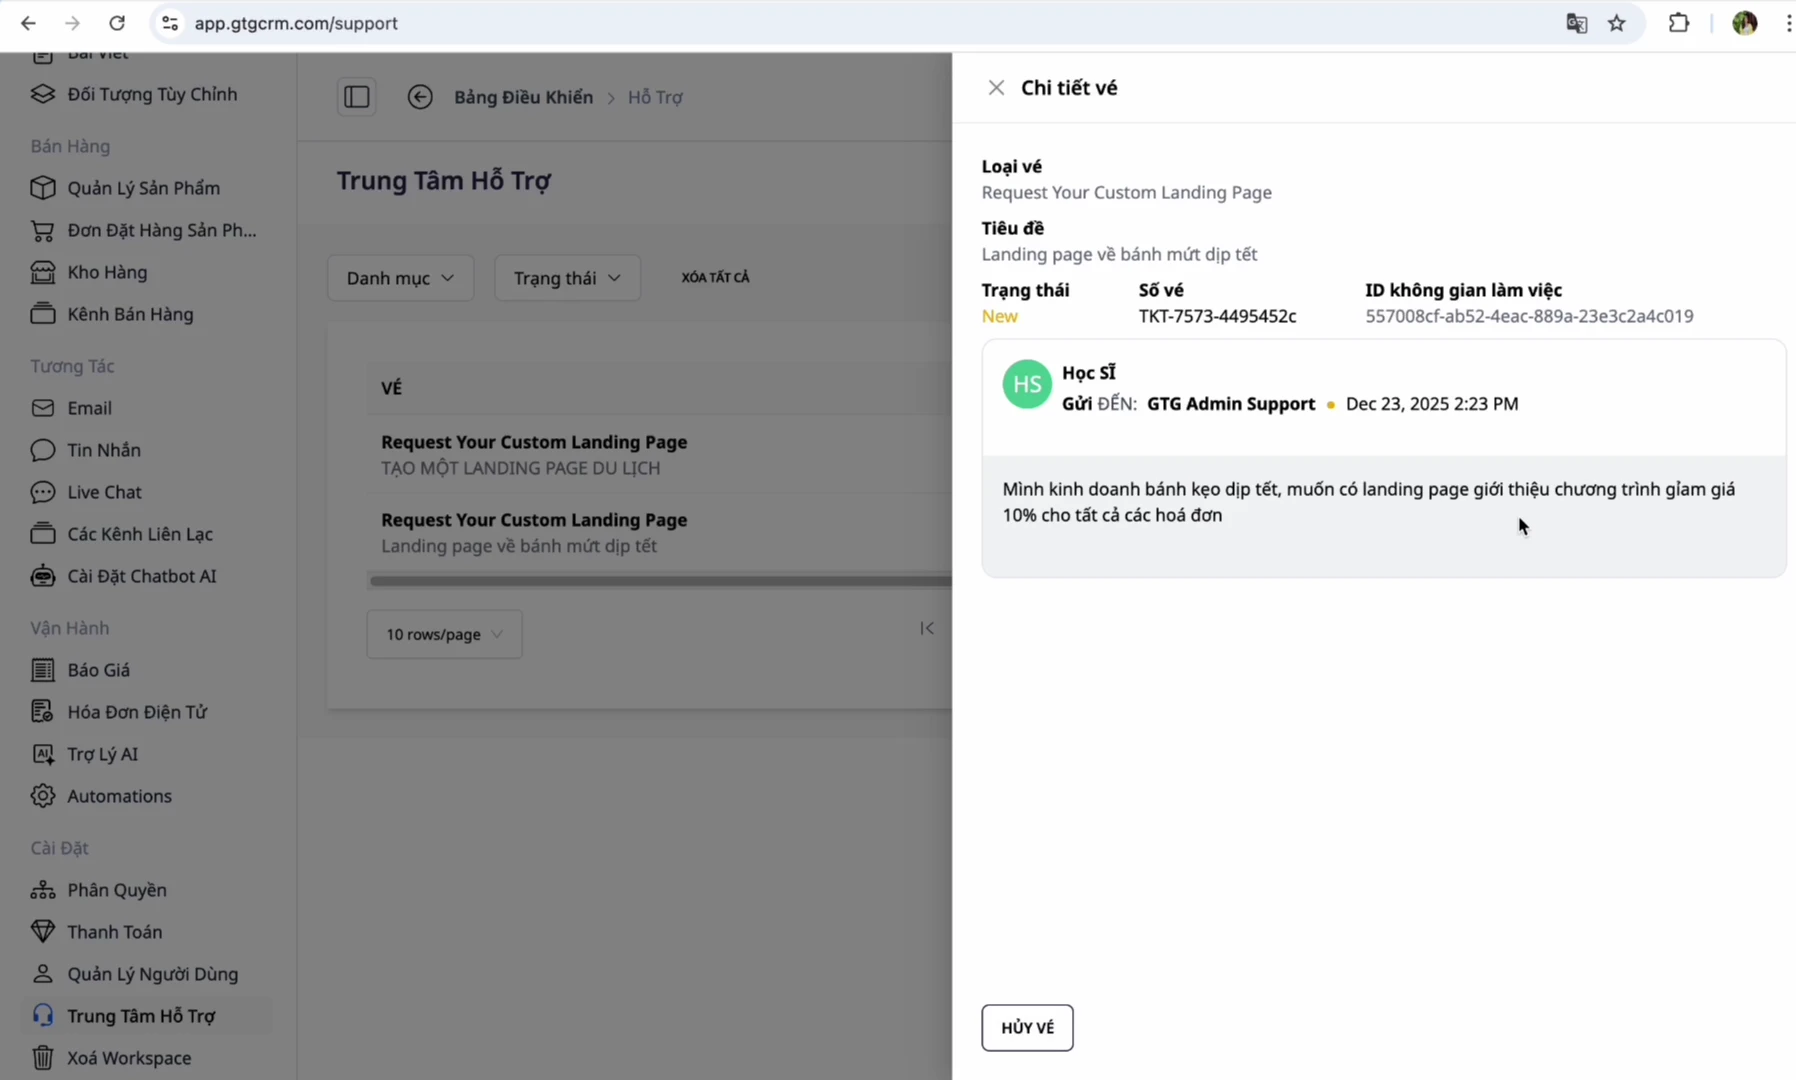Viewport: 1796px width, 1080px height.
Task: Select Automations in sidebar menu
Action: (x=119, y=796)
